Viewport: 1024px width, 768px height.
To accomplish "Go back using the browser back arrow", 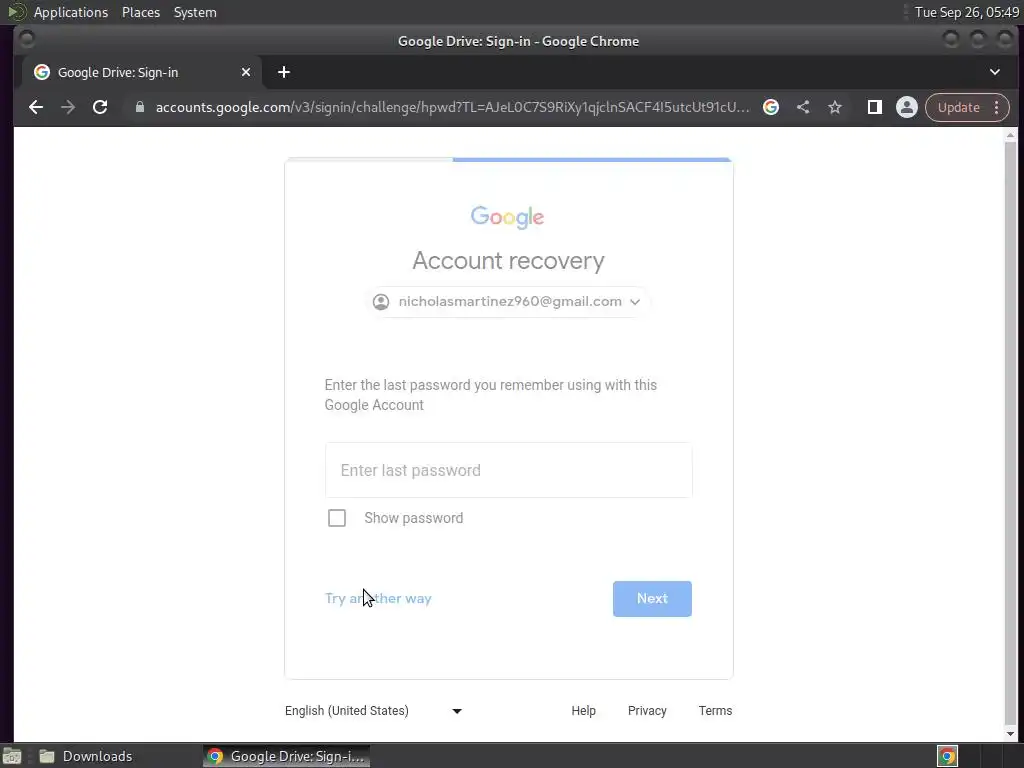I will point(36,107).
